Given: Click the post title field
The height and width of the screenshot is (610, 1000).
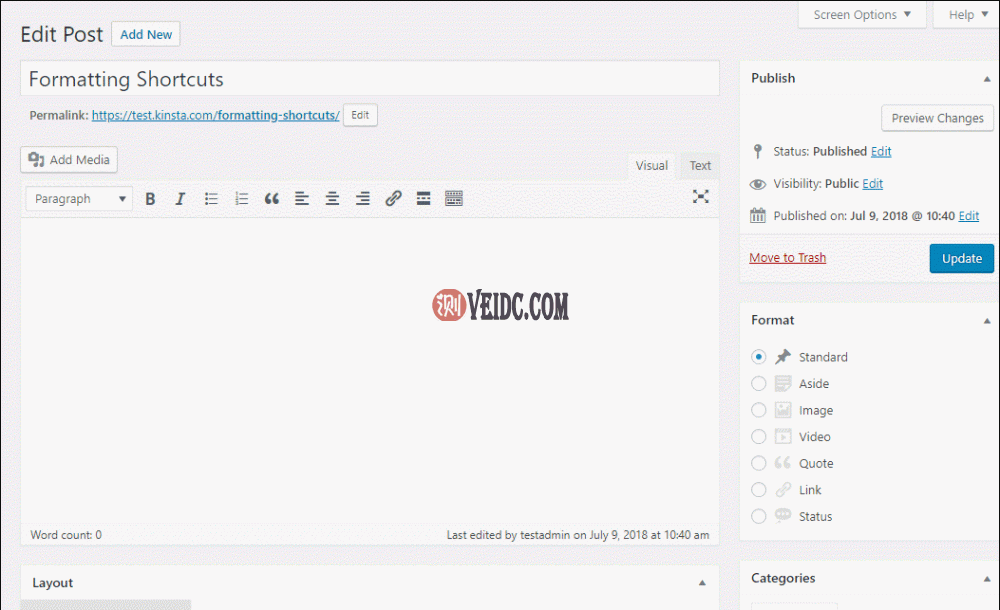Looking at the screenshot, I should (x=370, y=78).
